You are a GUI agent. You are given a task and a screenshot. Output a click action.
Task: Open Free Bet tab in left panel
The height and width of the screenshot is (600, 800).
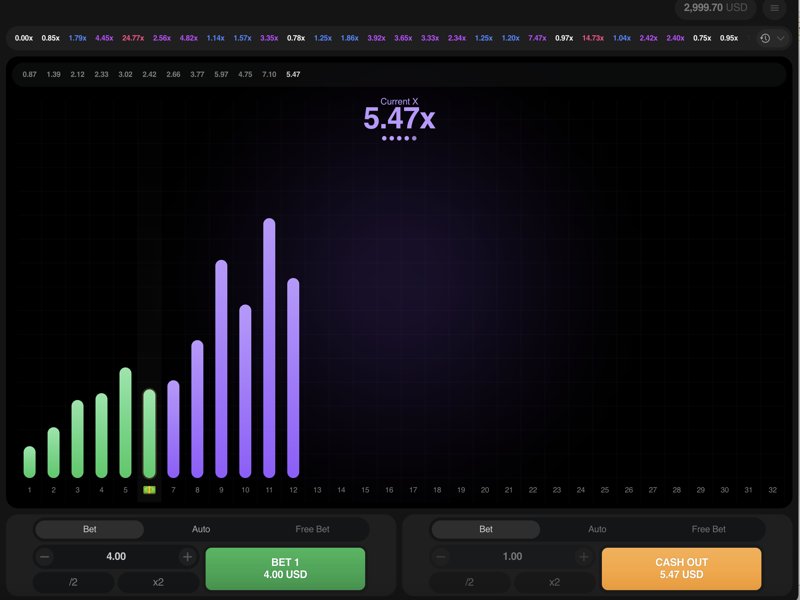312,529
